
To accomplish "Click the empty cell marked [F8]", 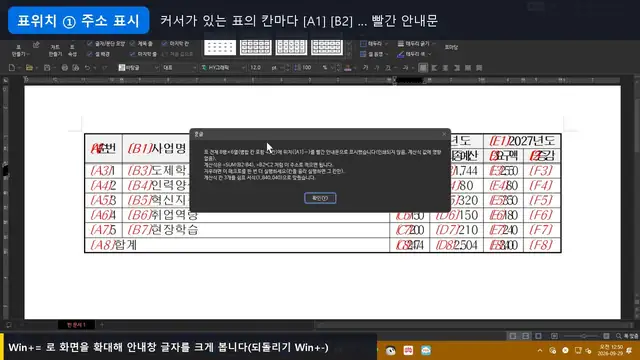I will 542,245.
